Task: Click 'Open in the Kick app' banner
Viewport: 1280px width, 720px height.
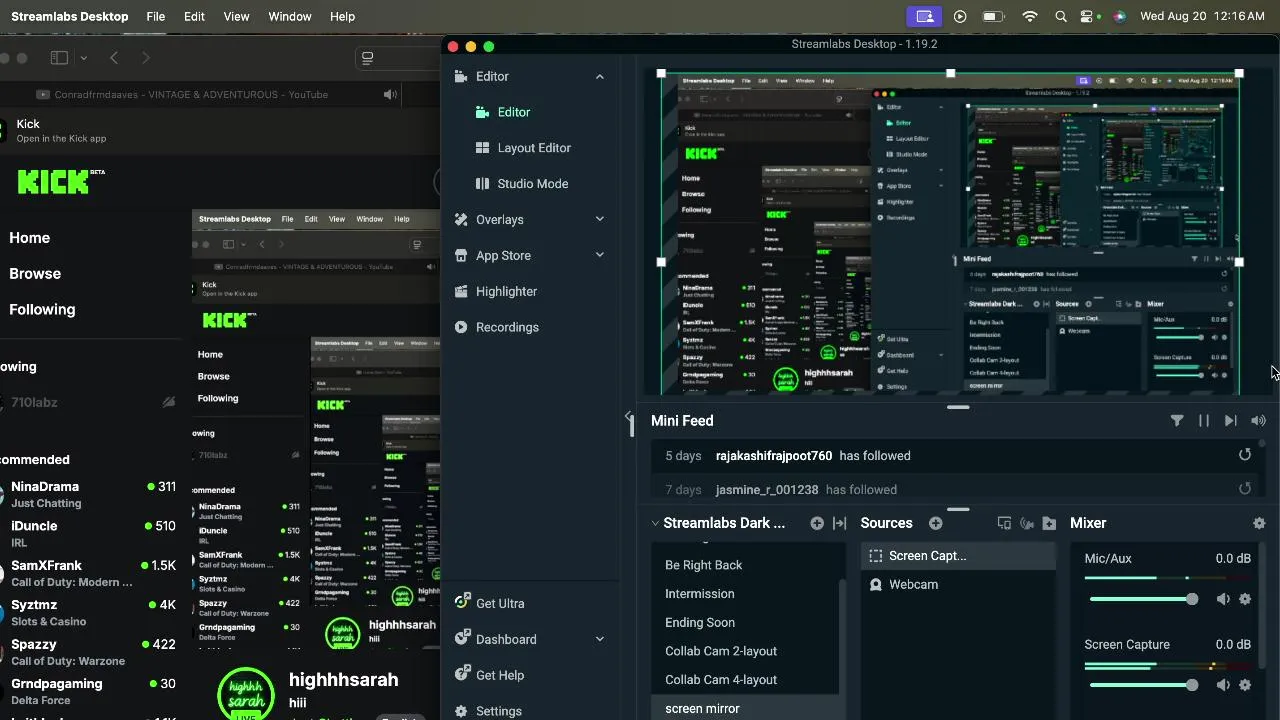Action: 60,139
